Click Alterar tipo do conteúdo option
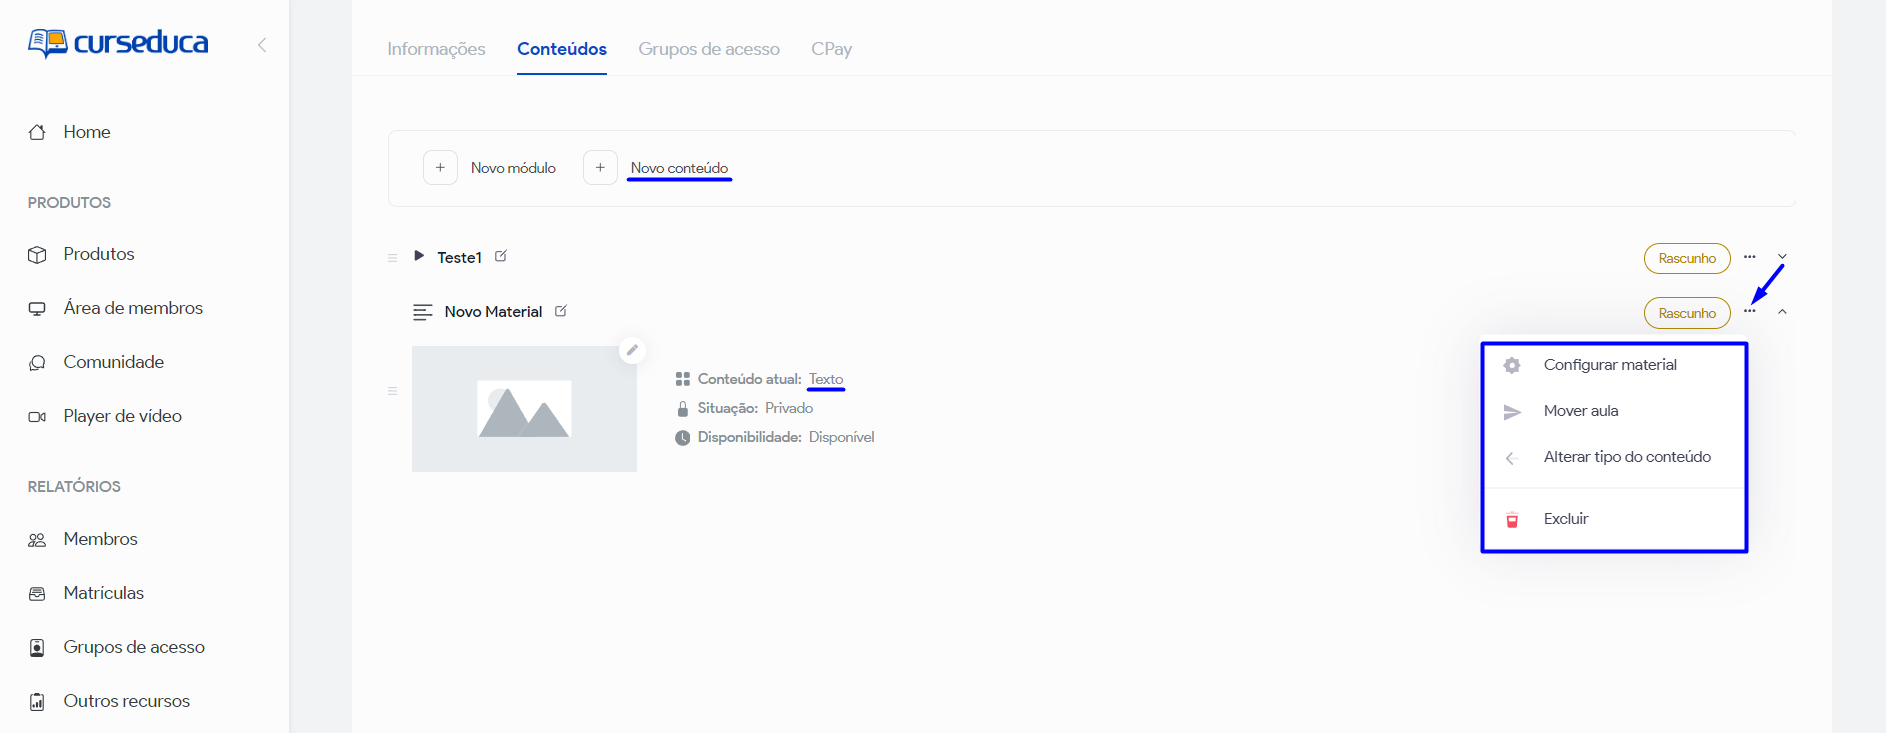Viewport: 1886px width, 733px height. click(x=1626, y=457)
